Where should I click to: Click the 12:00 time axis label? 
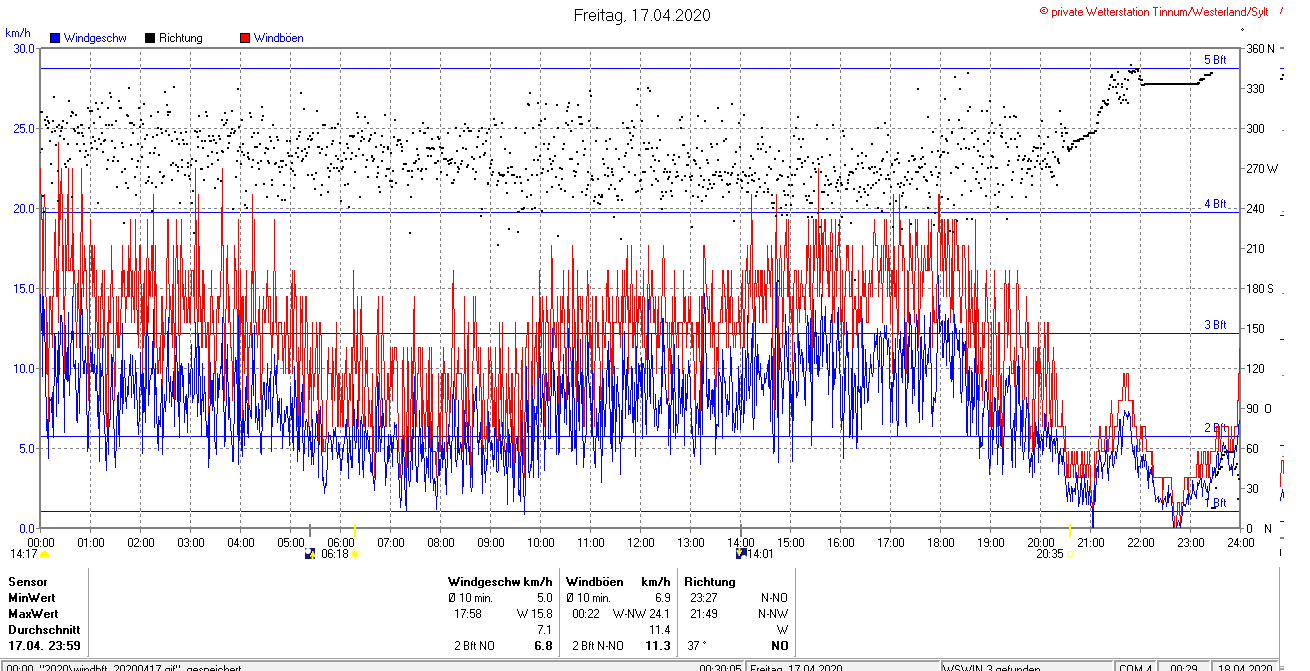coord(640,542)
